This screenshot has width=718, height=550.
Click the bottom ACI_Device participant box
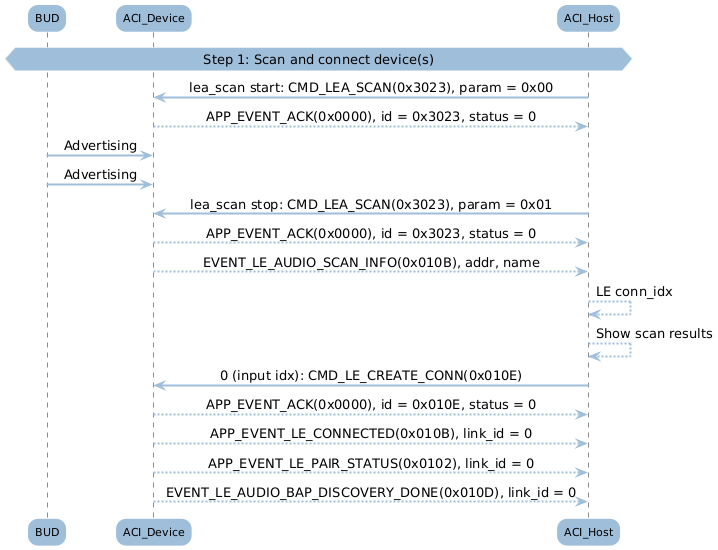coord(153,532)
